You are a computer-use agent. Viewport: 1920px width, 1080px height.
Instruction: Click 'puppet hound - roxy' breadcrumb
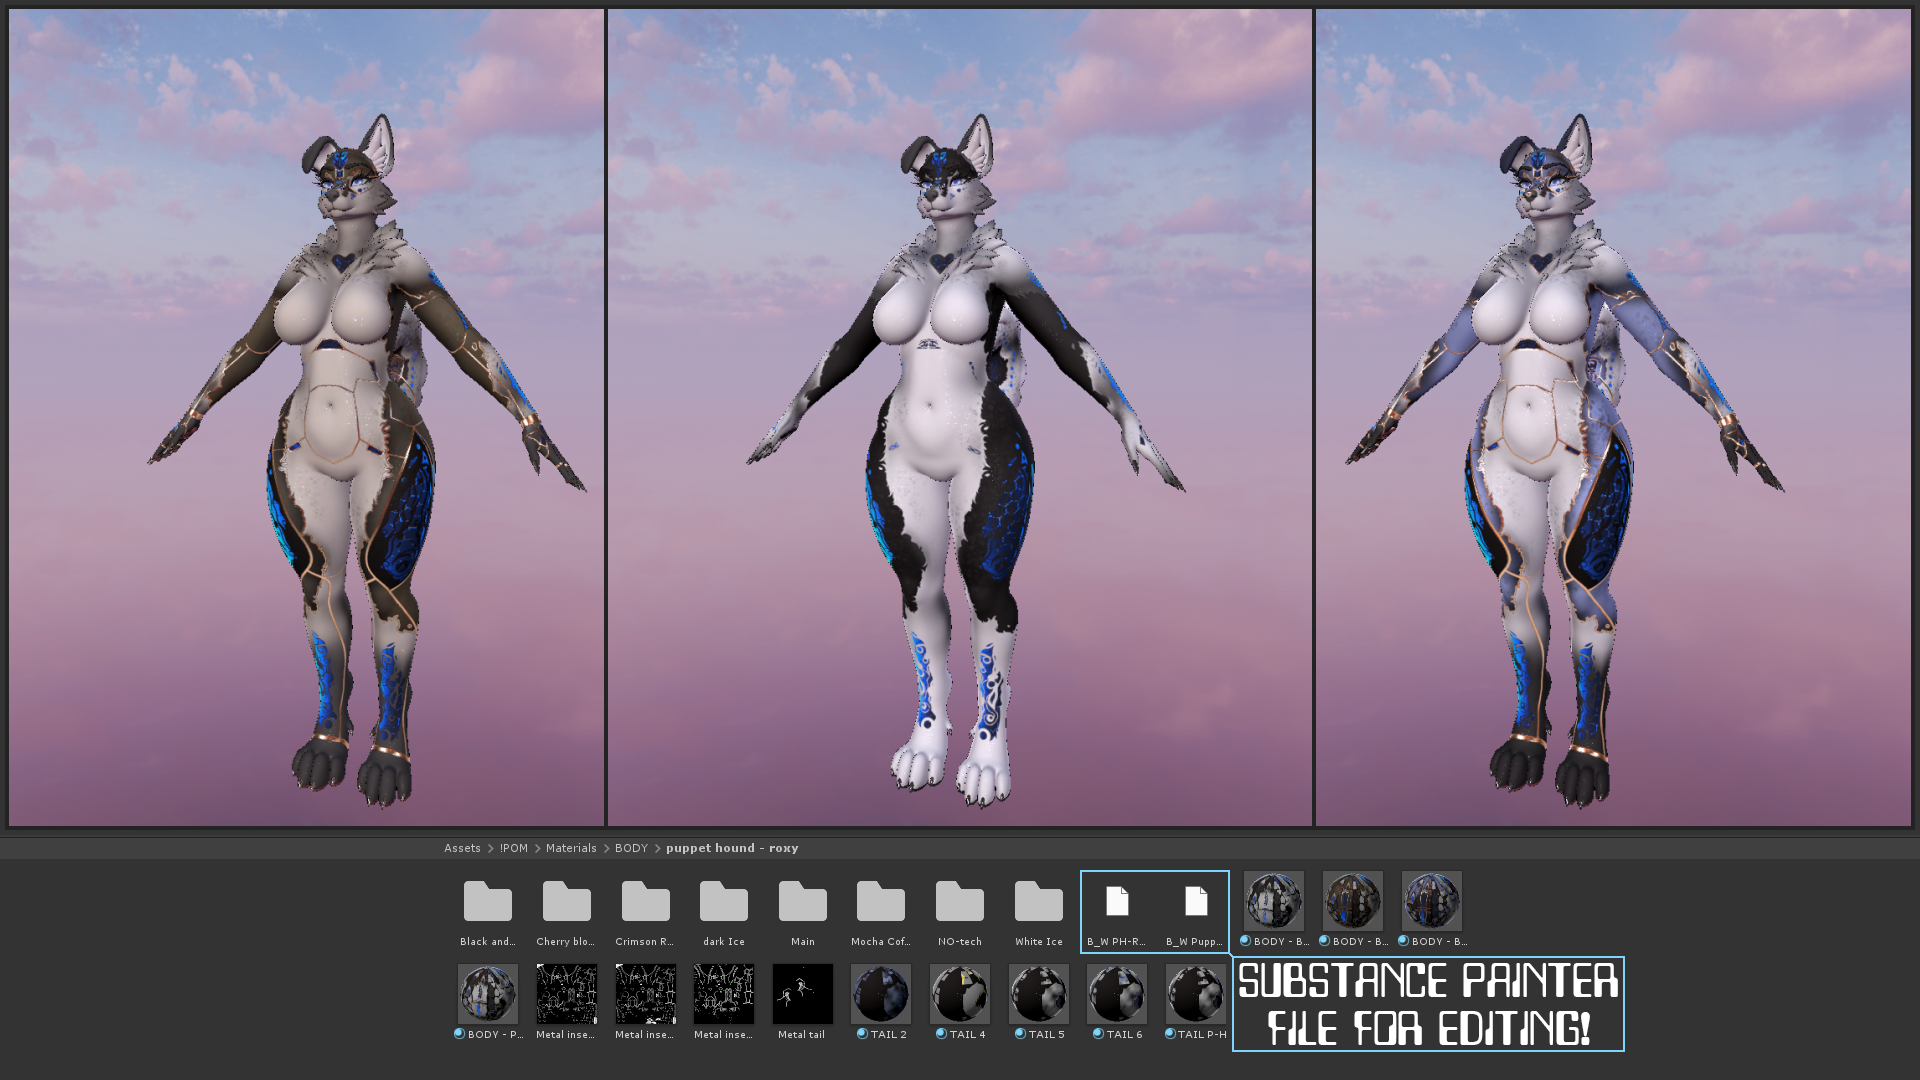tap(732, 848)
